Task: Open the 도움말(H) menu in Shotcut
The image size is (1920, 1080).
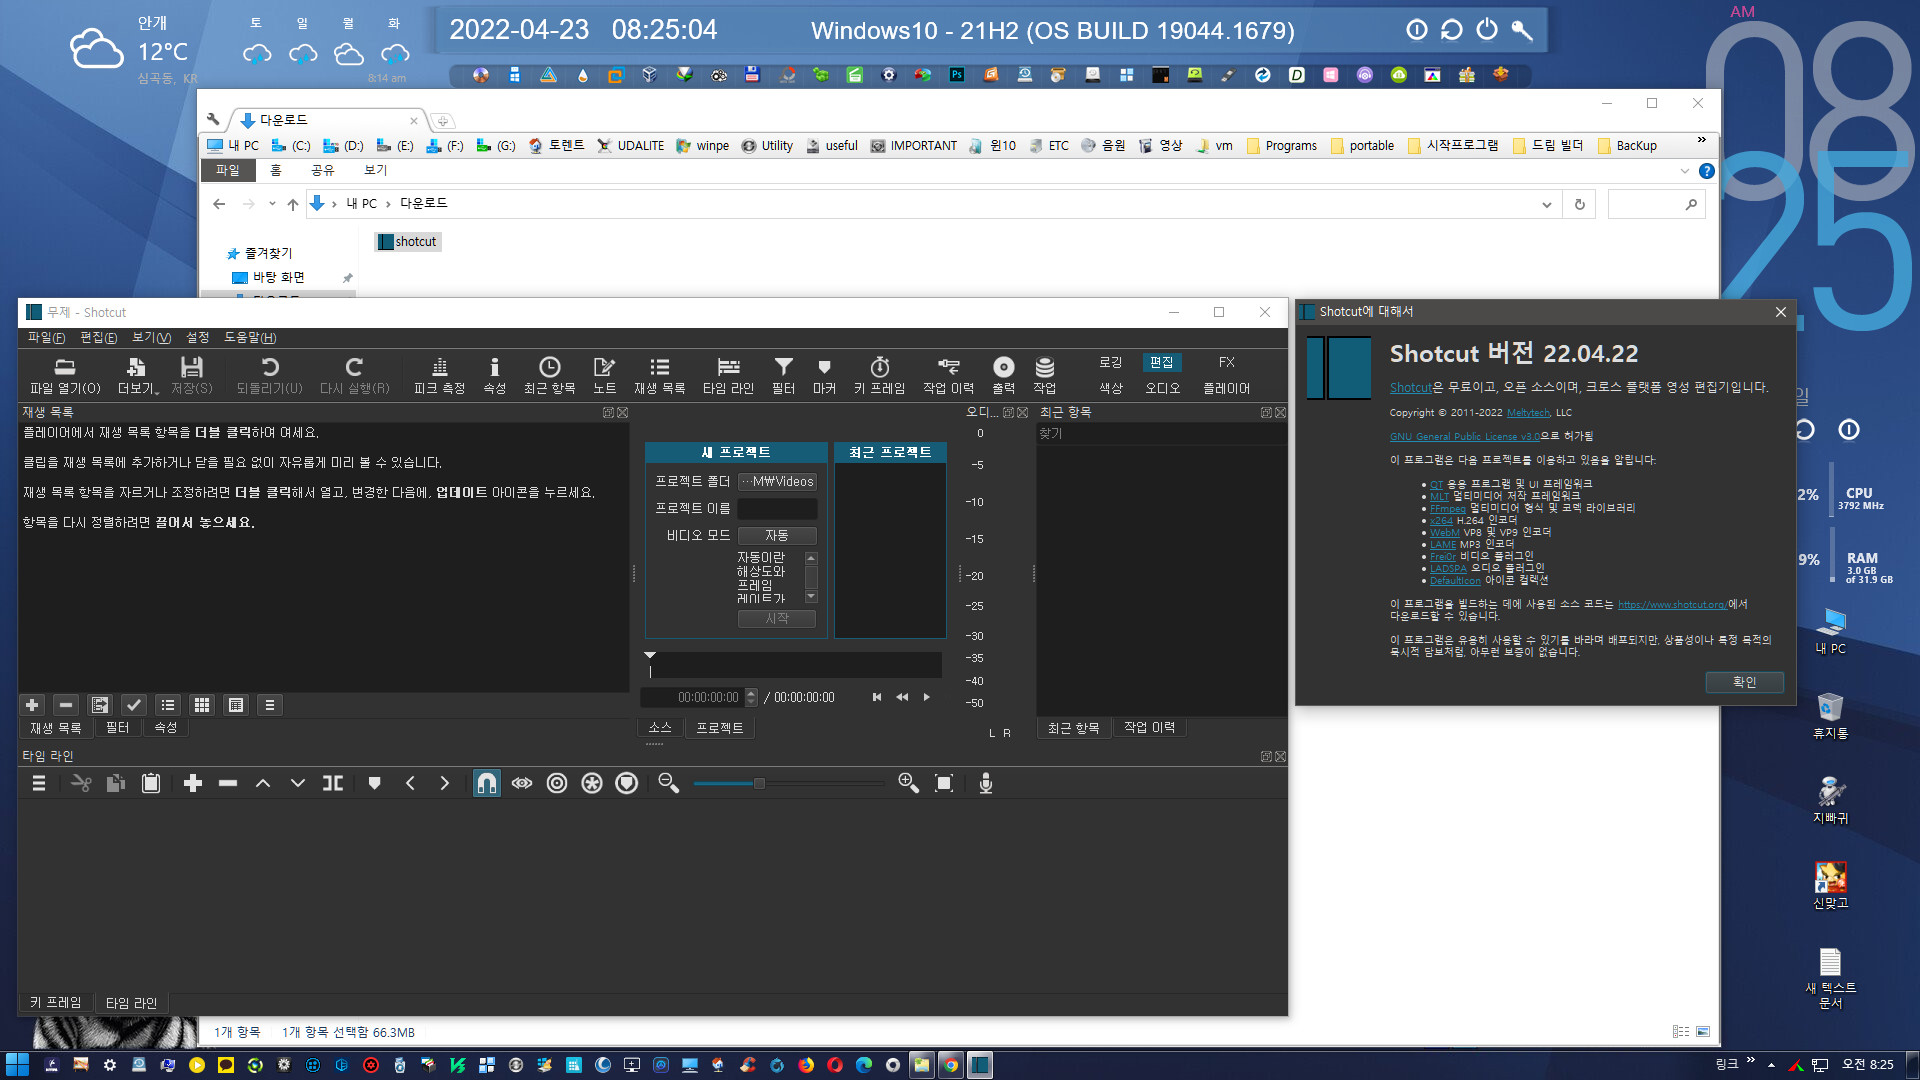Action: click(250, 338)
